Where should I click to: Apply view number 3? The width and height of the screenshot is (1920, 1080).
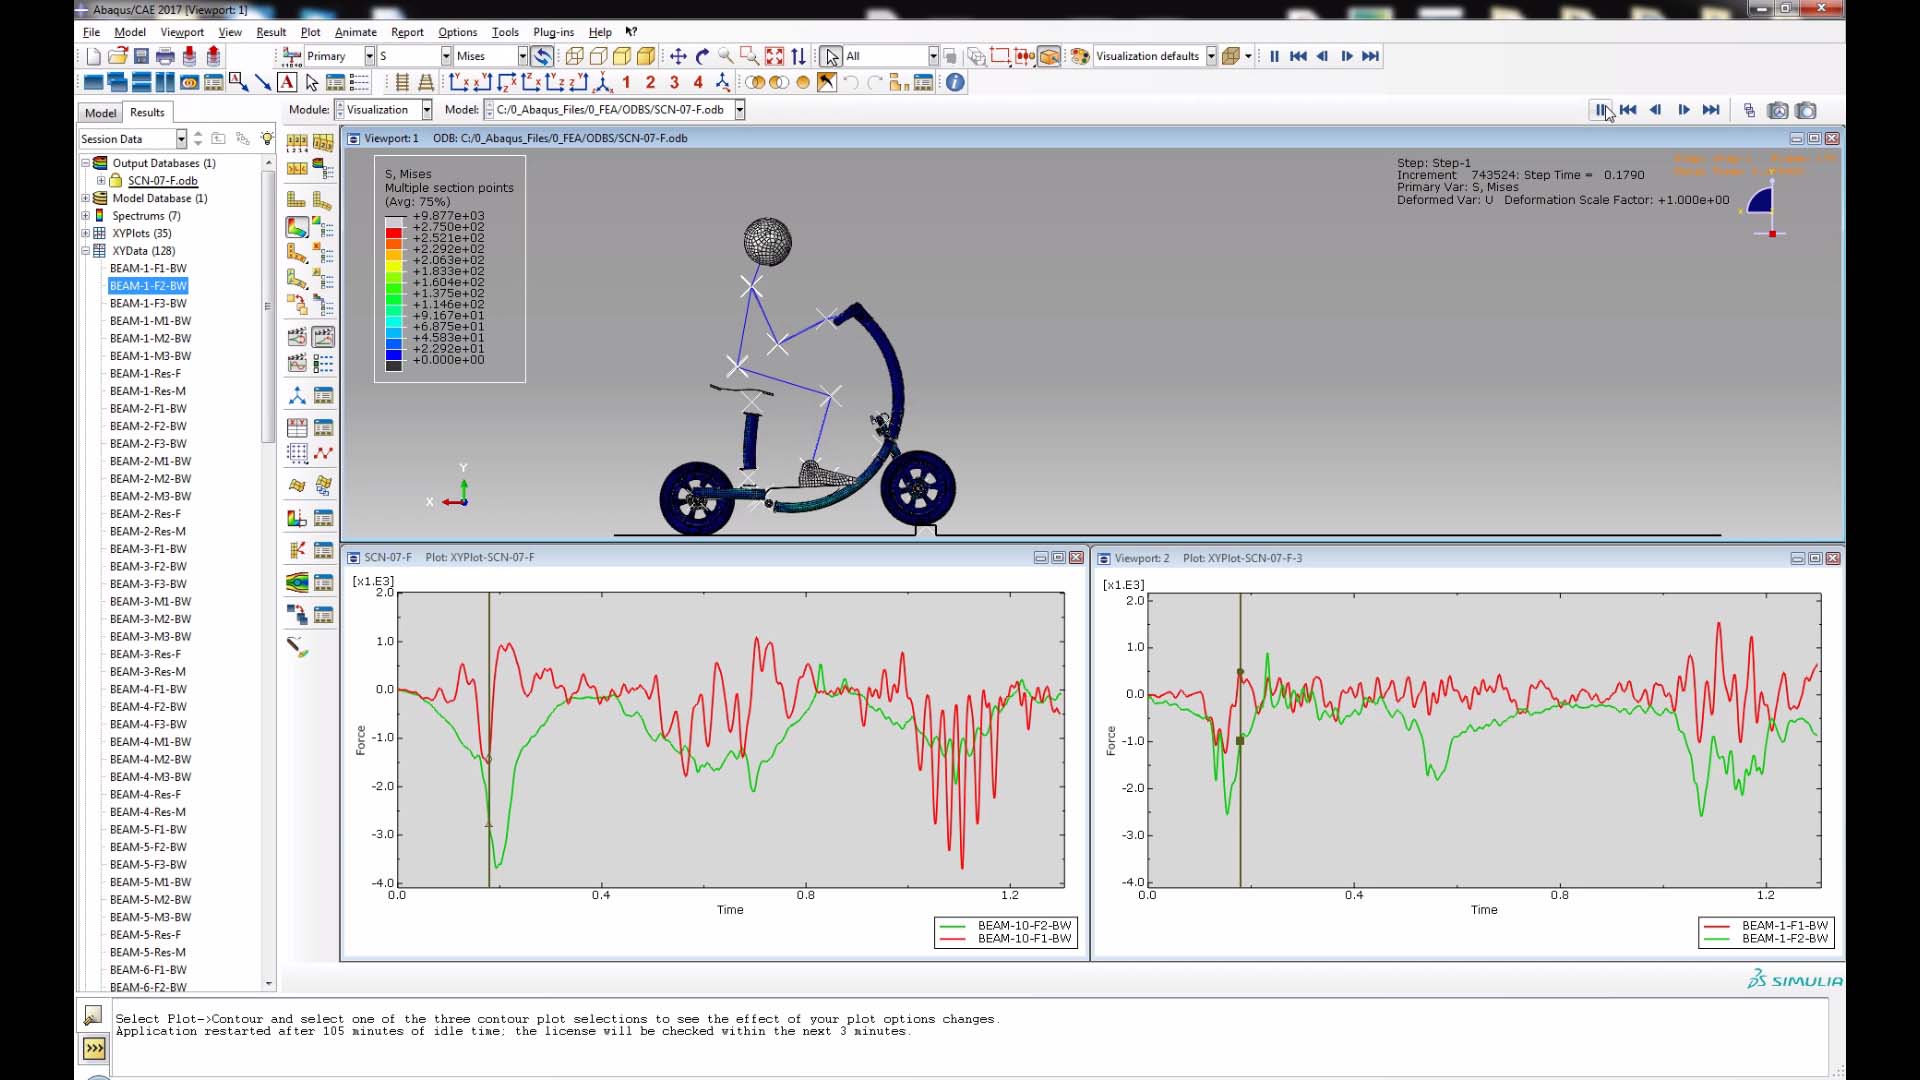tap(674, 83)
